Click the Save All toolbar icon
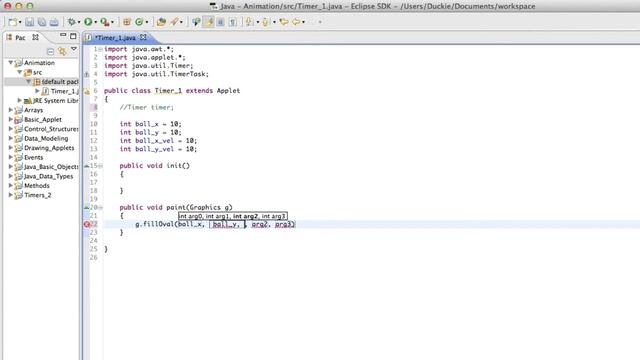Image resolution: width=640 pixels, height=360 pixels. pyautogui.click(x=42, y=22)
